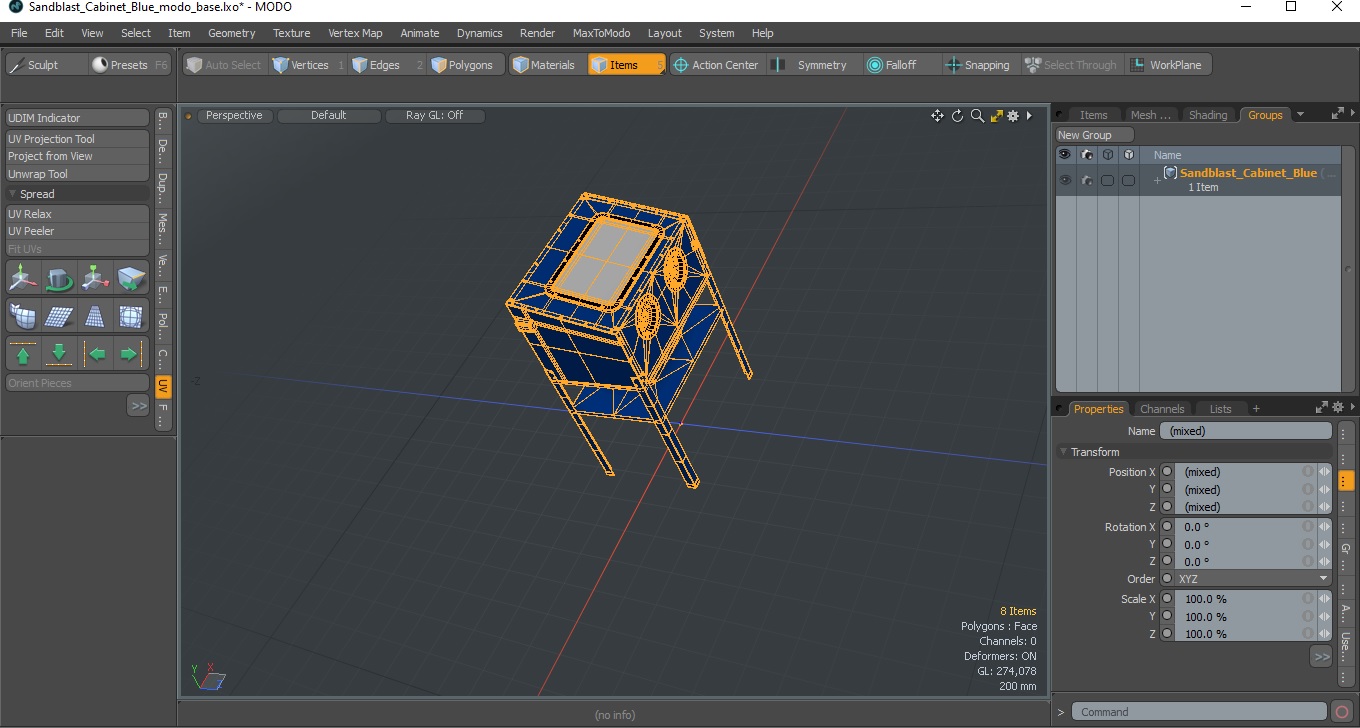Toggle second checkbox in Sandblast_Cabinet_Blue row

point(1129,180)
